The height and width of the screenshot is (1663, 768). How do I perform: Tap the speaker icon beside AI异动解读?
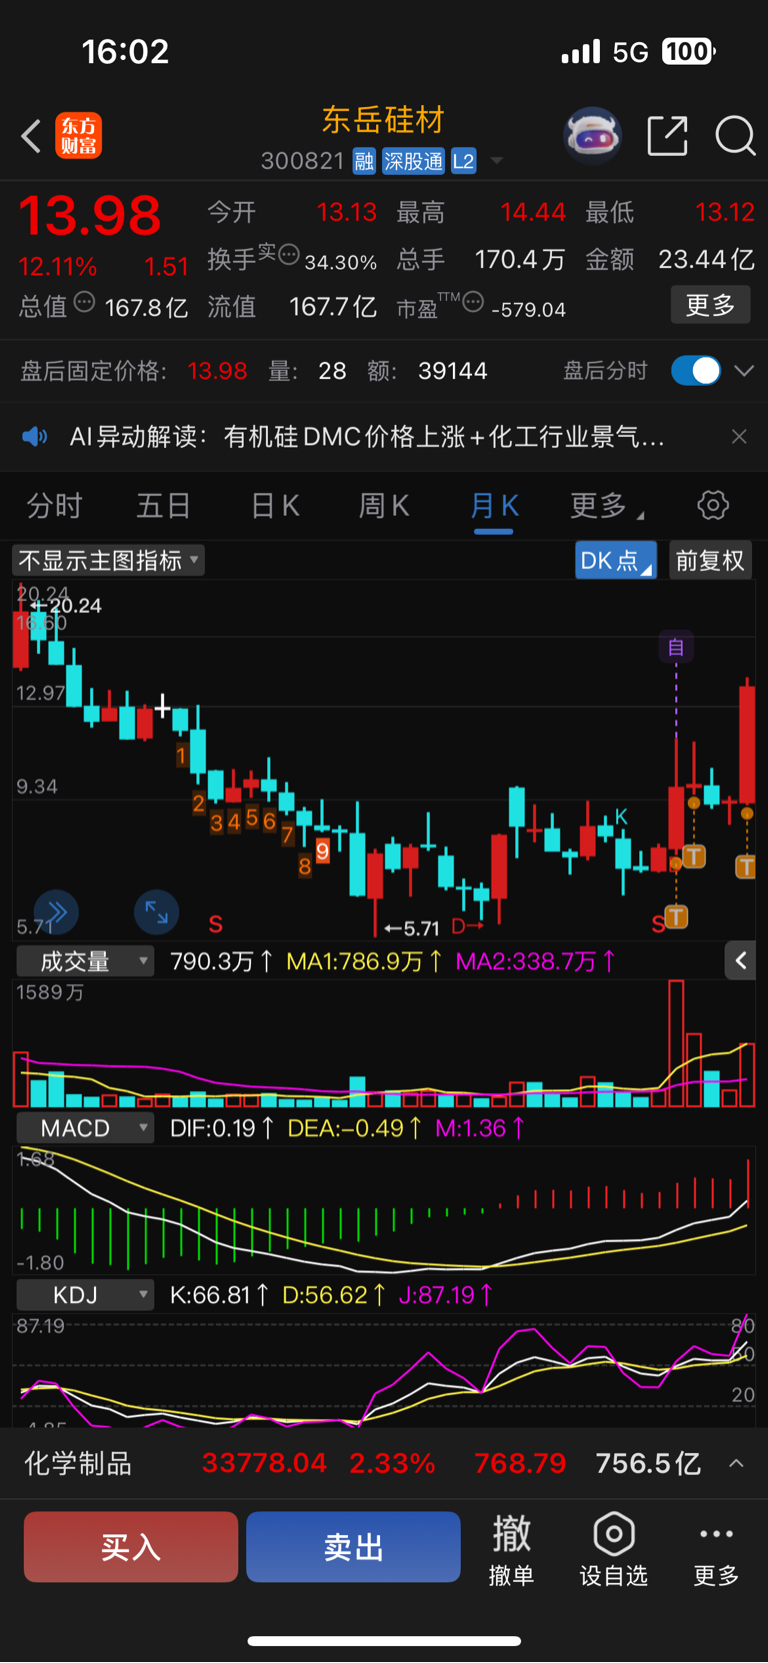coord(35,436)
